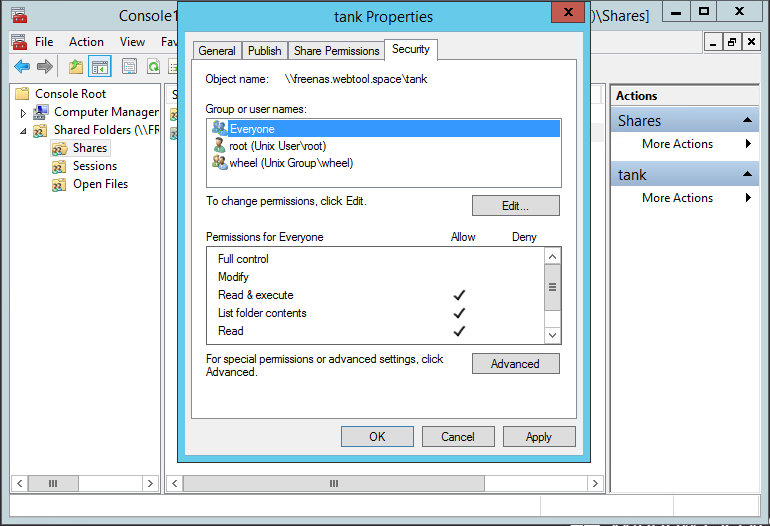Click the Everyone group icon

220,128
